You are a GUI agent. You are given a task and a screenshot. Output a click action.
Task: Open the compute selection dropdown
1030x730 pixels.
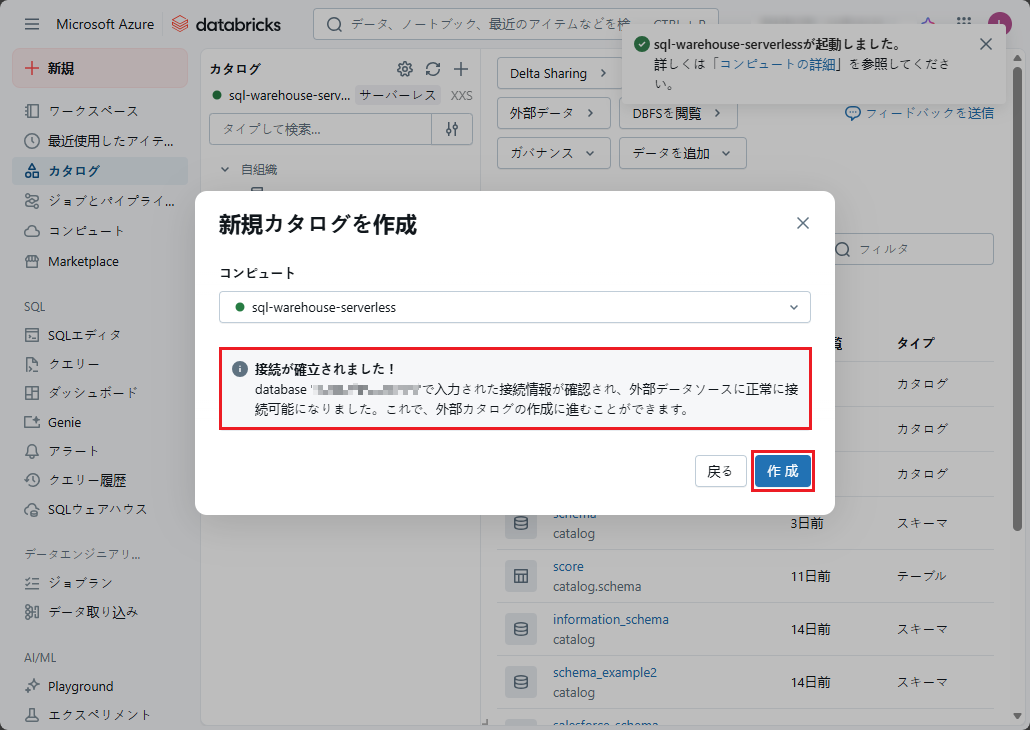[514, 307]
